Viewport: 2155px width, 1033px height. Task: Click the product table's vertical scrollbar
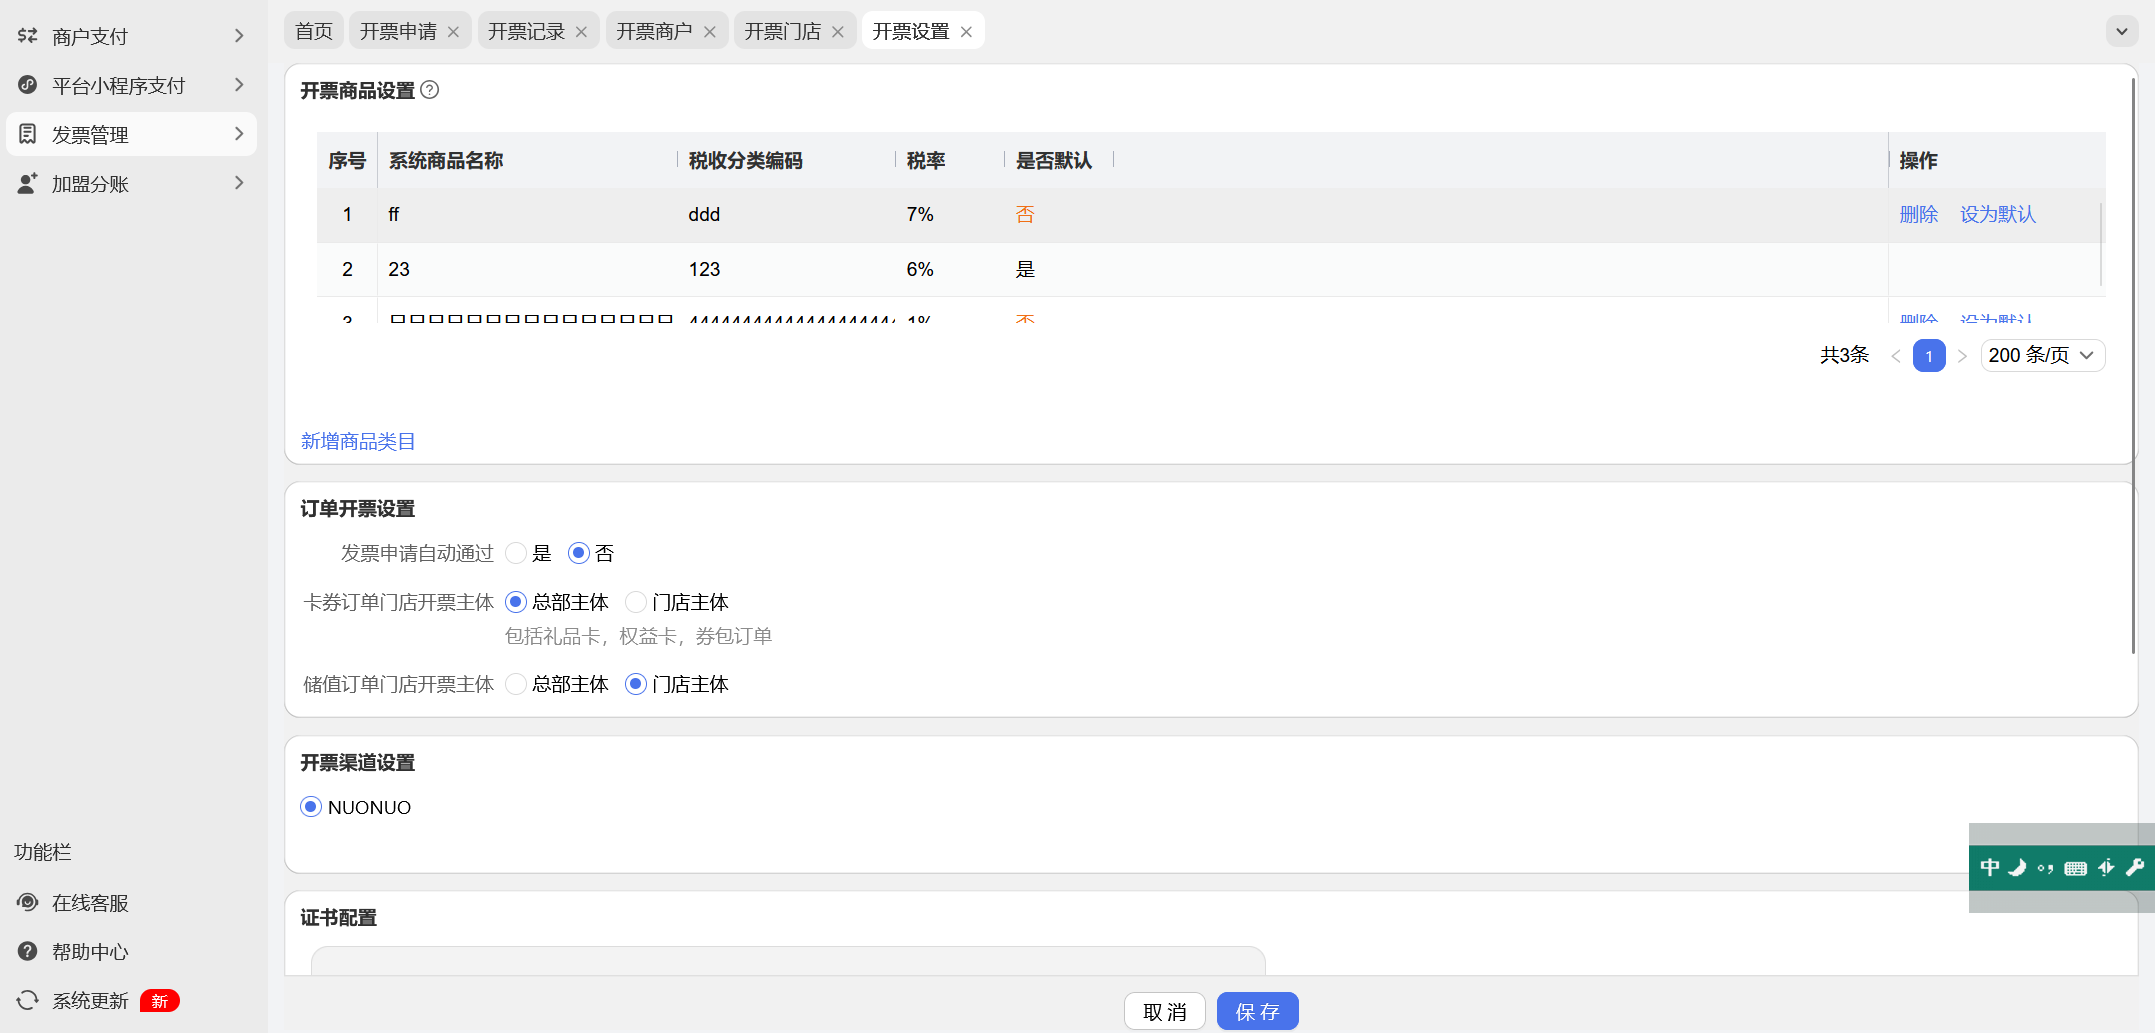pyautogui.click(x=2101, y=244)
